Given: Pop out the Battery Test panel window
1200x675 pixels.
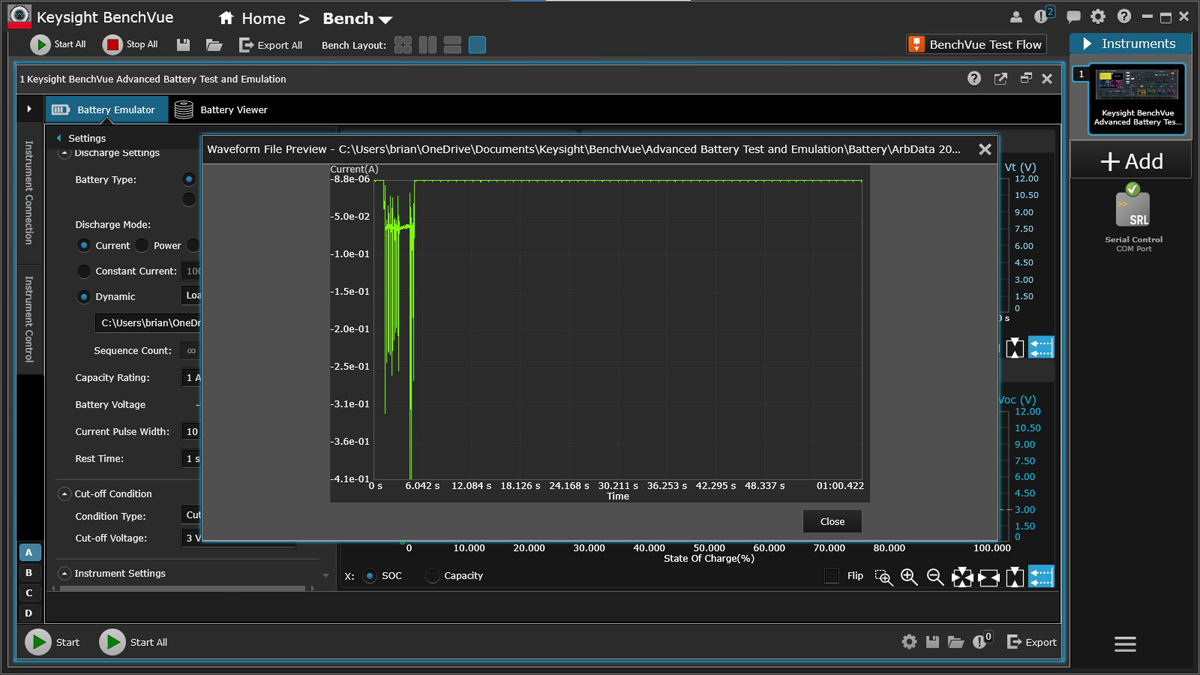Looking at the screenshot, I should coord(1000,78).
